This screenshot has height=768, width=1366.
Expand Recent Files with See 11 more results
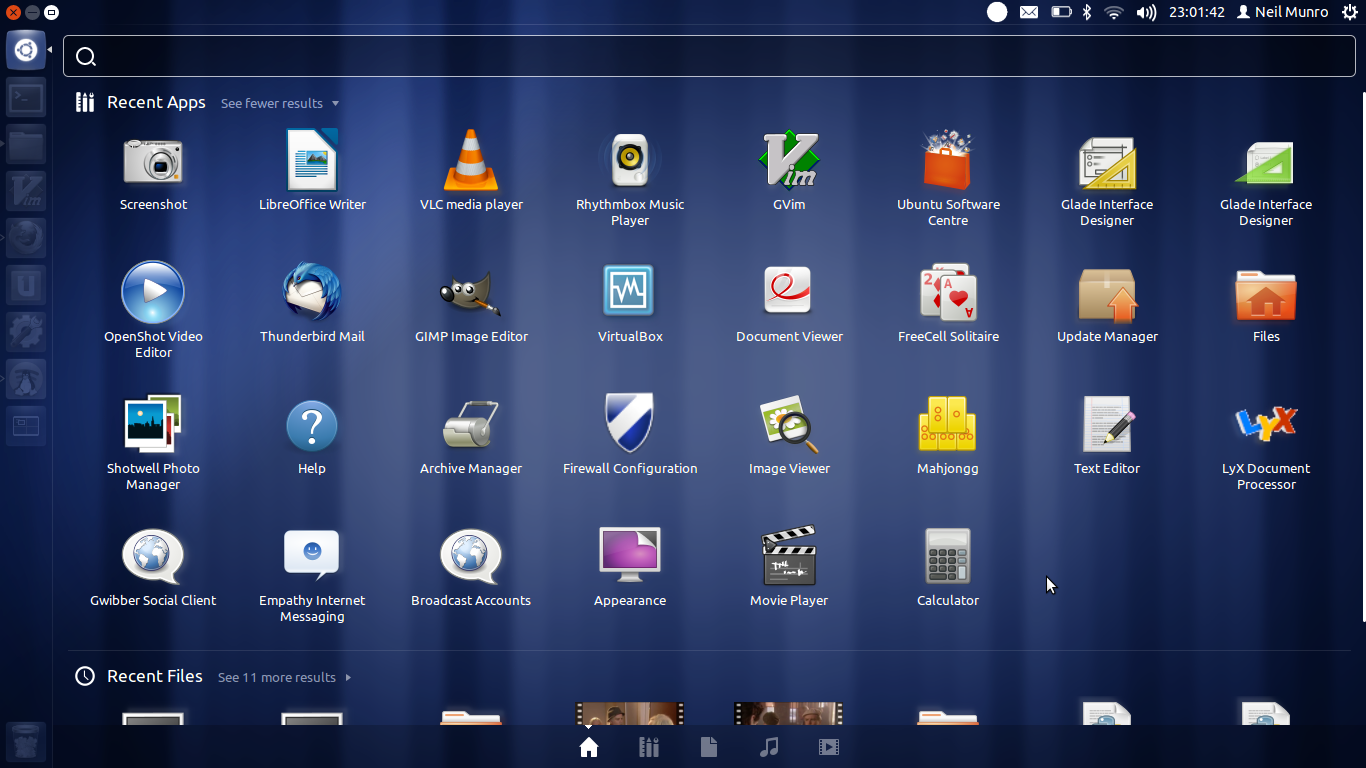[x=285, y=677]
